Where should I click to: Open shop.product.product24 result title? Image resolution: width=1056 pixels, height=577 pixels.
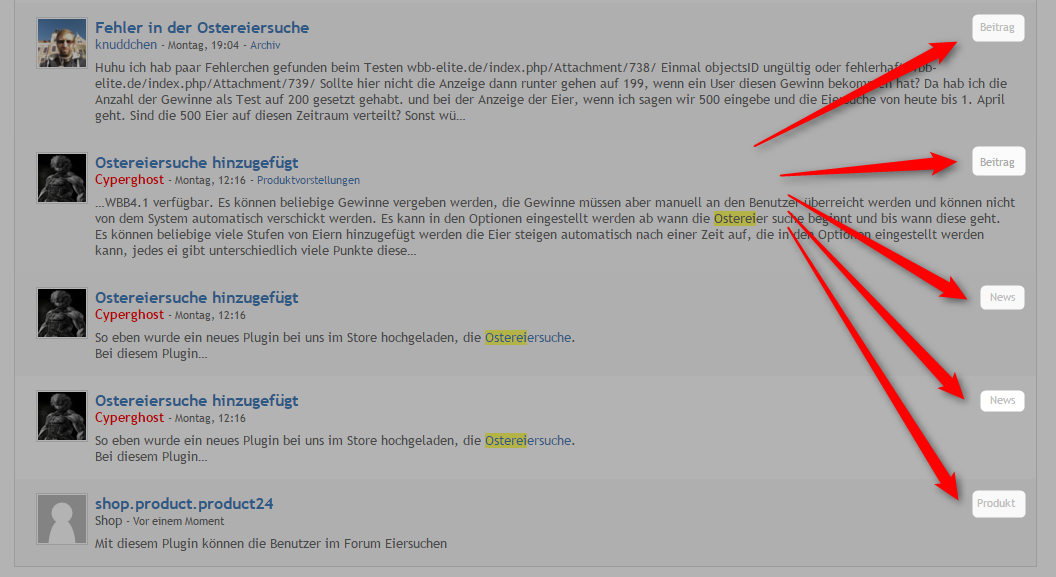click(184, 504)
